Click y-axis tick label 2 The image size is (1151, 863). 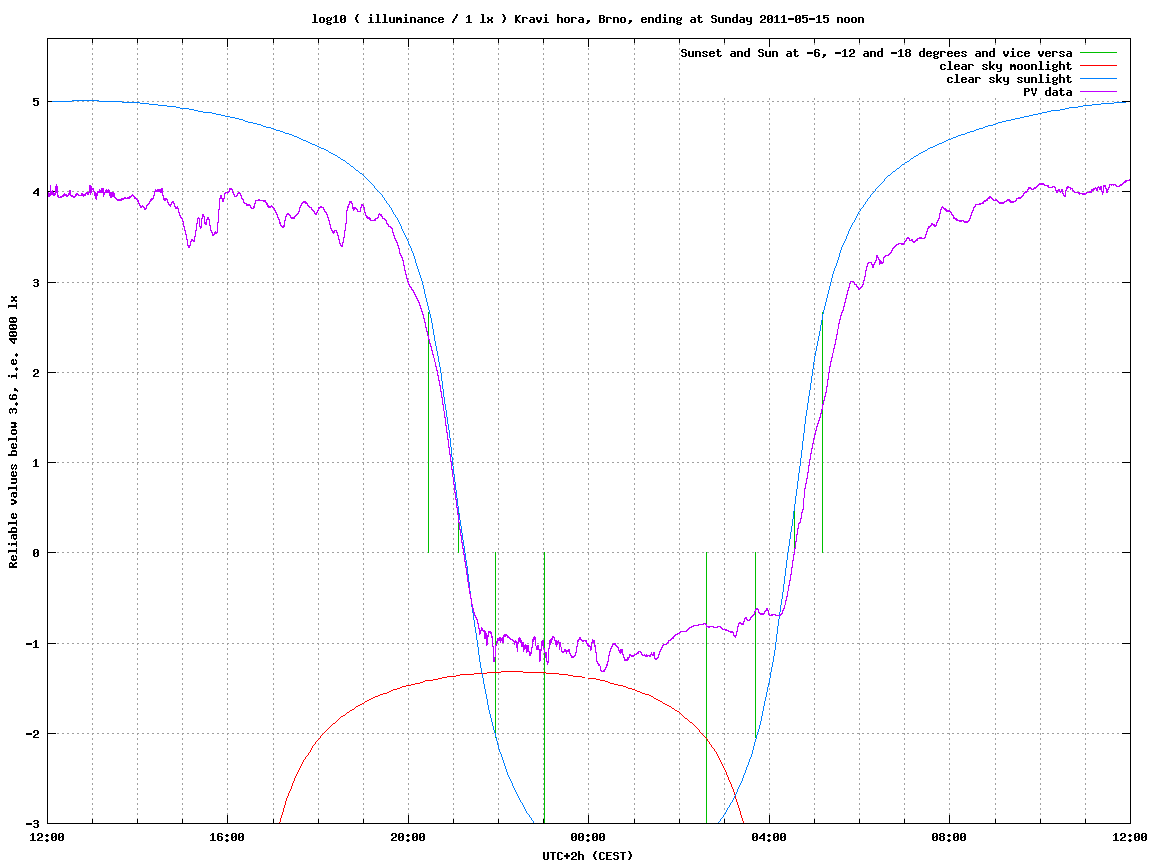click(35, 373)
